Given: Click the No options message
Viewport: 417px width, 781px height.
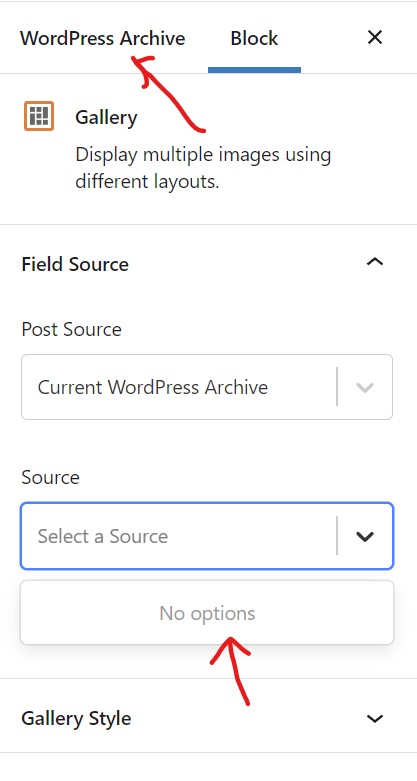Looking at the screenshot, I should (x=207, y=613).
